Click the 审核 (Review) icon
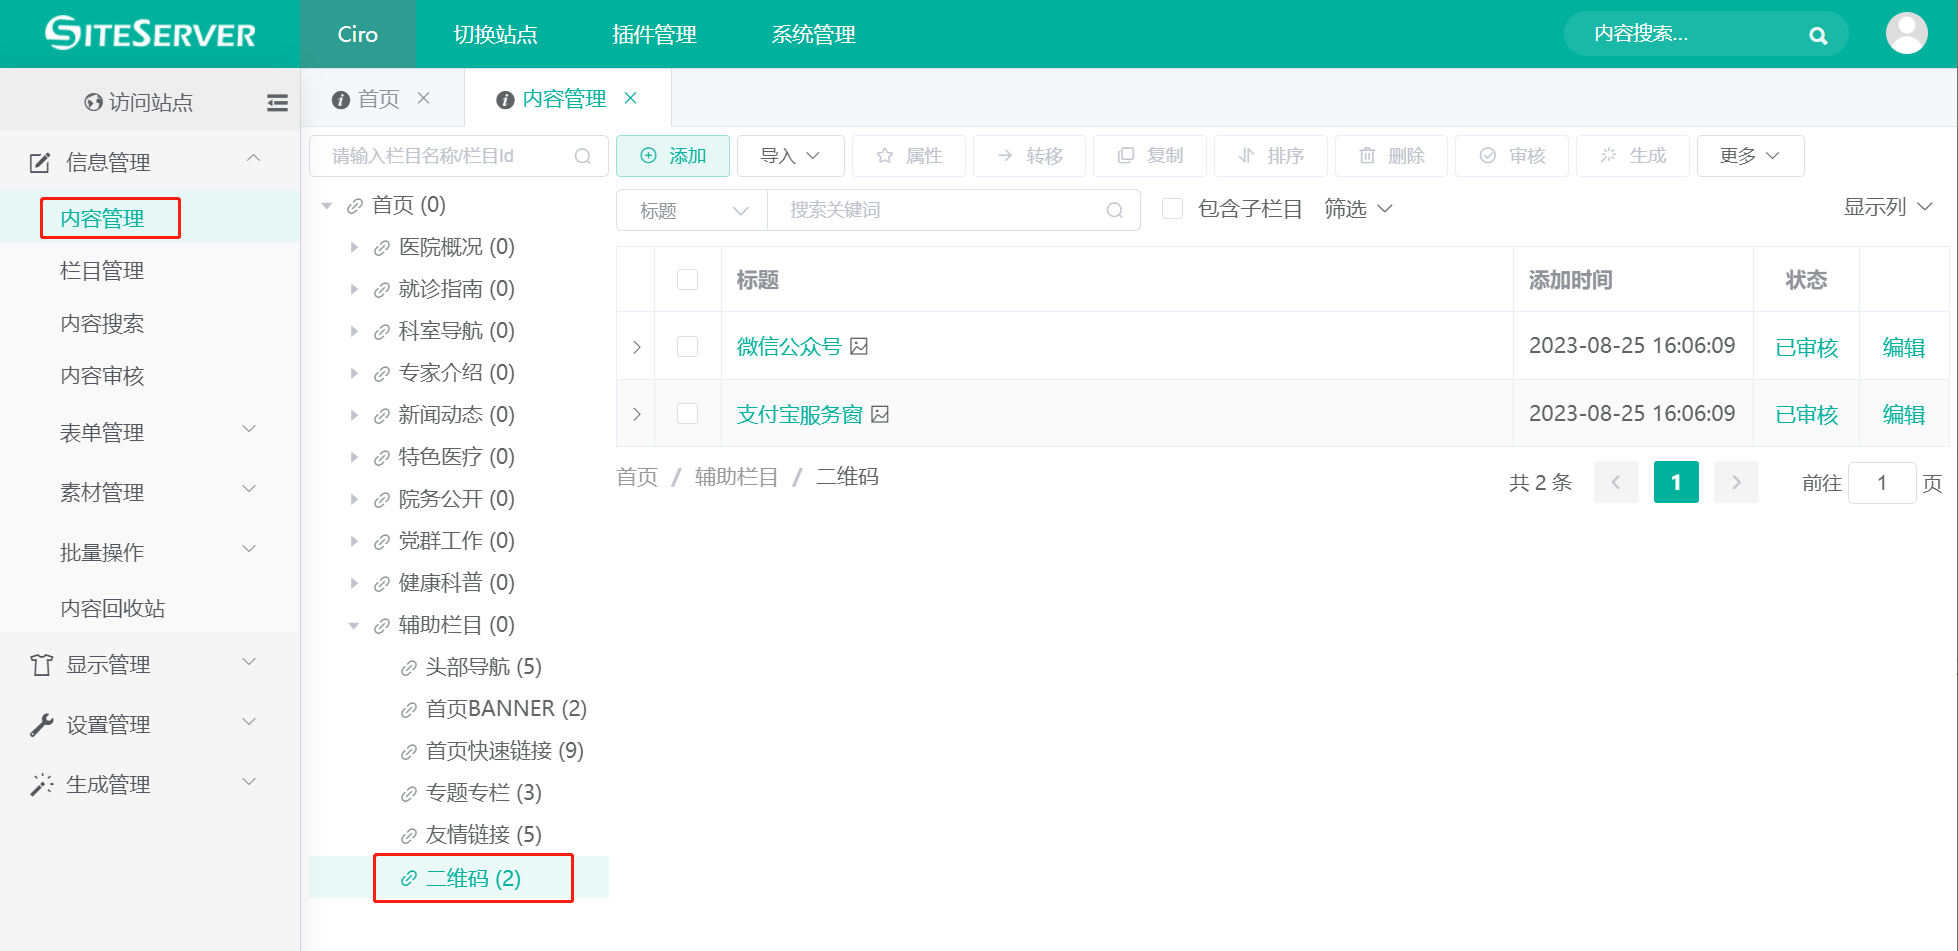The image size is (1958, 951). point(1487,155)
